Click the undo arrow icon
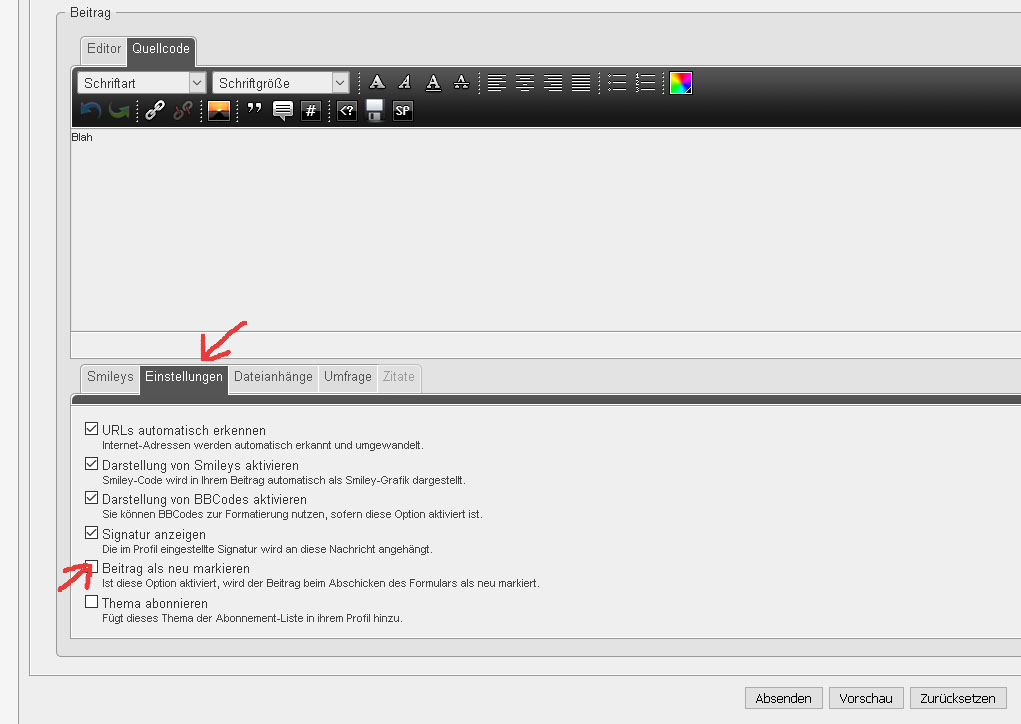This screenshot has height=724, width=1021. 91,111
